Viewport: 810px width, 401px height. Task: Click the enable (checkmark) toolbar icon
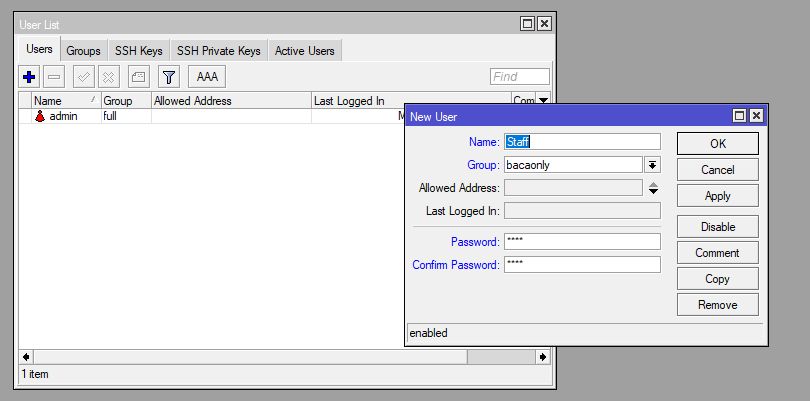pos(84,78)
